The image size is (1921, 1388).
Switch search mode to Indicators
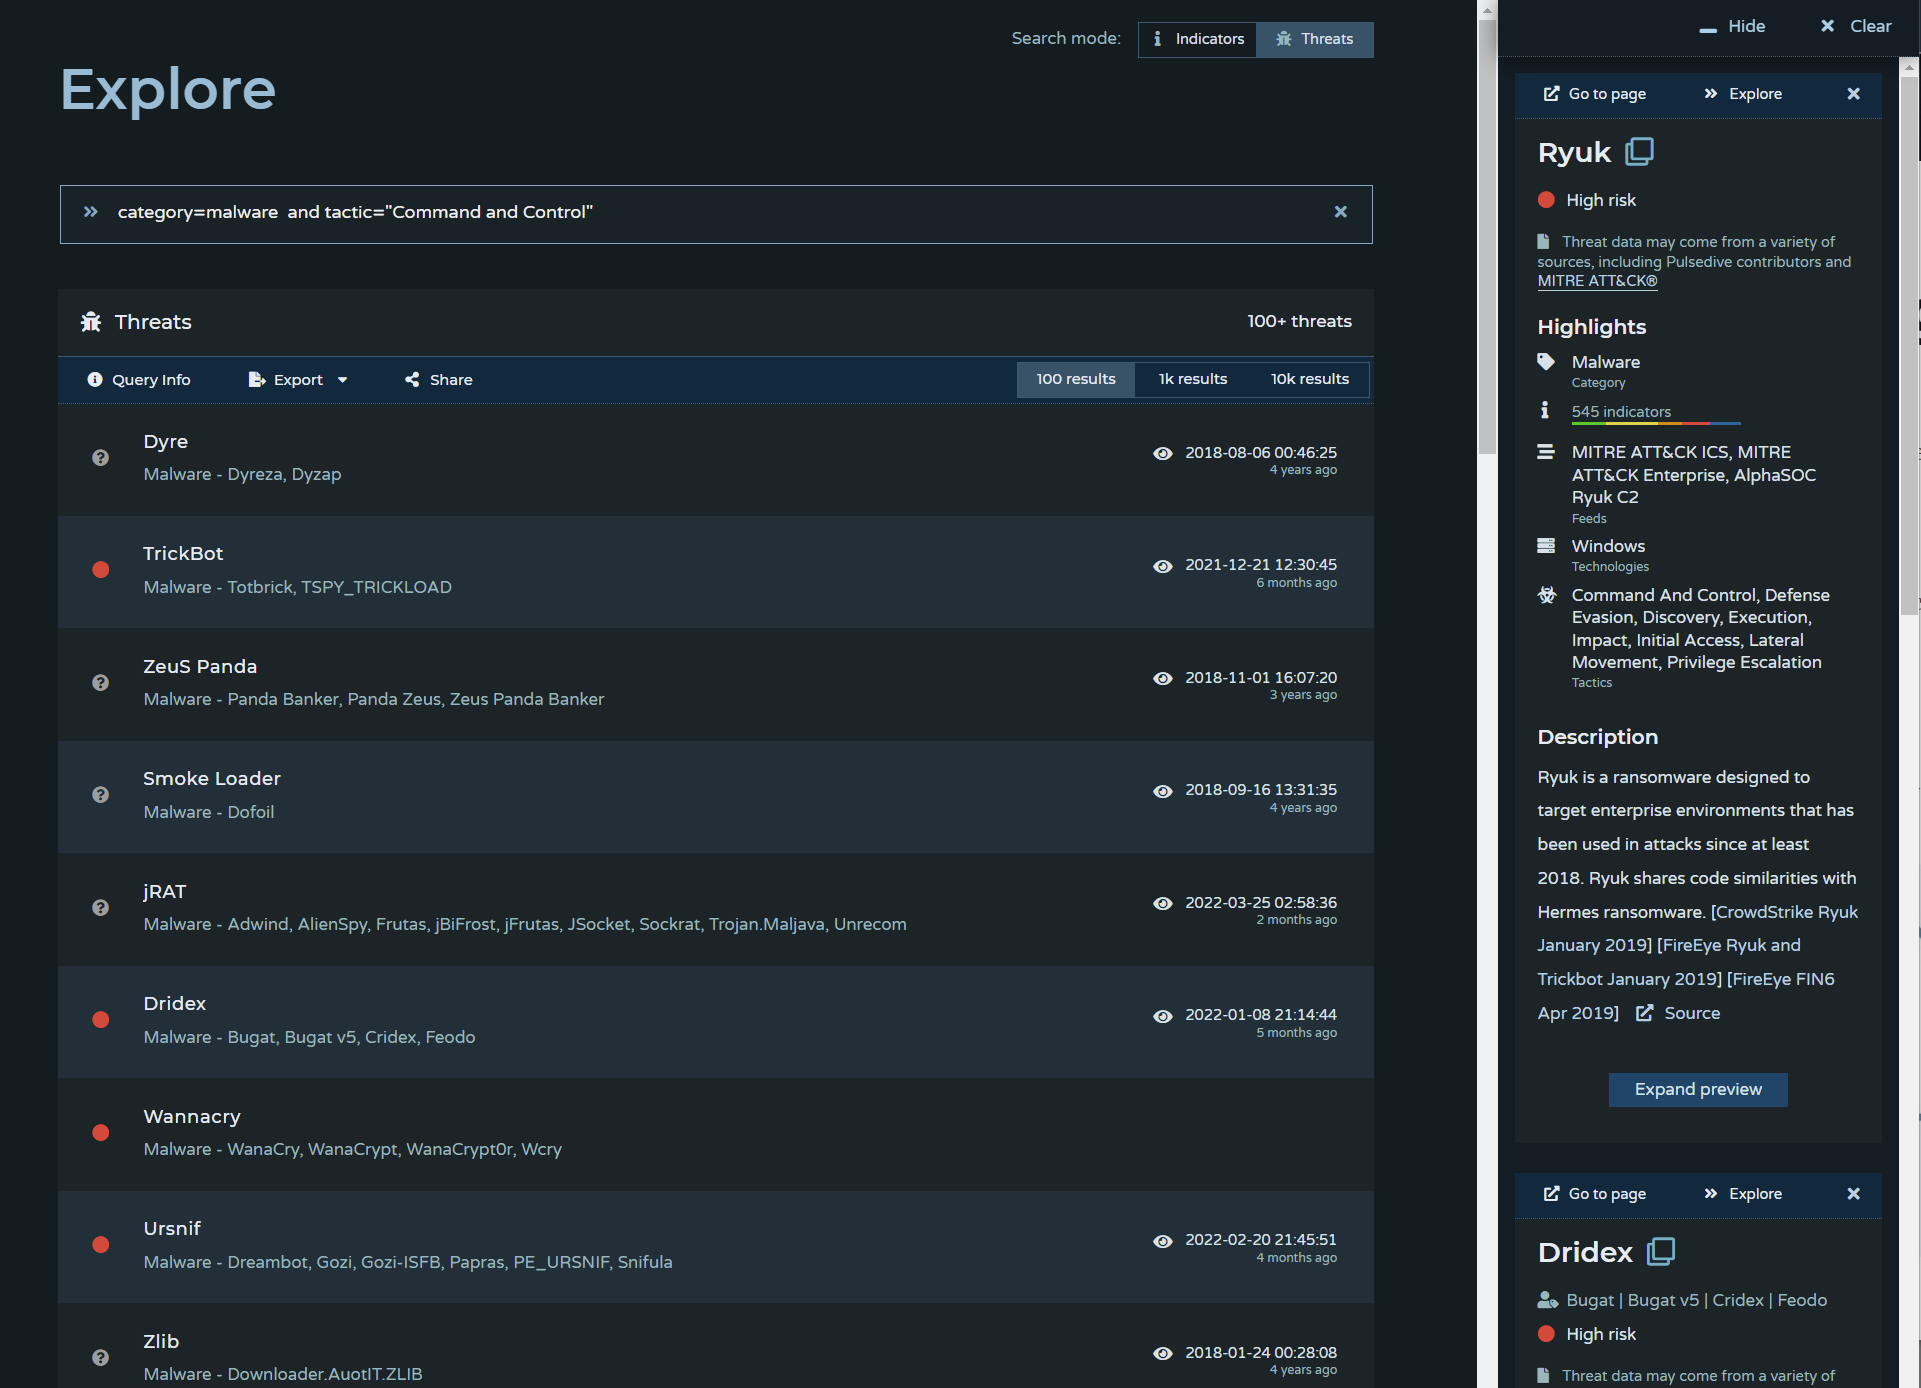point(1197,39)
